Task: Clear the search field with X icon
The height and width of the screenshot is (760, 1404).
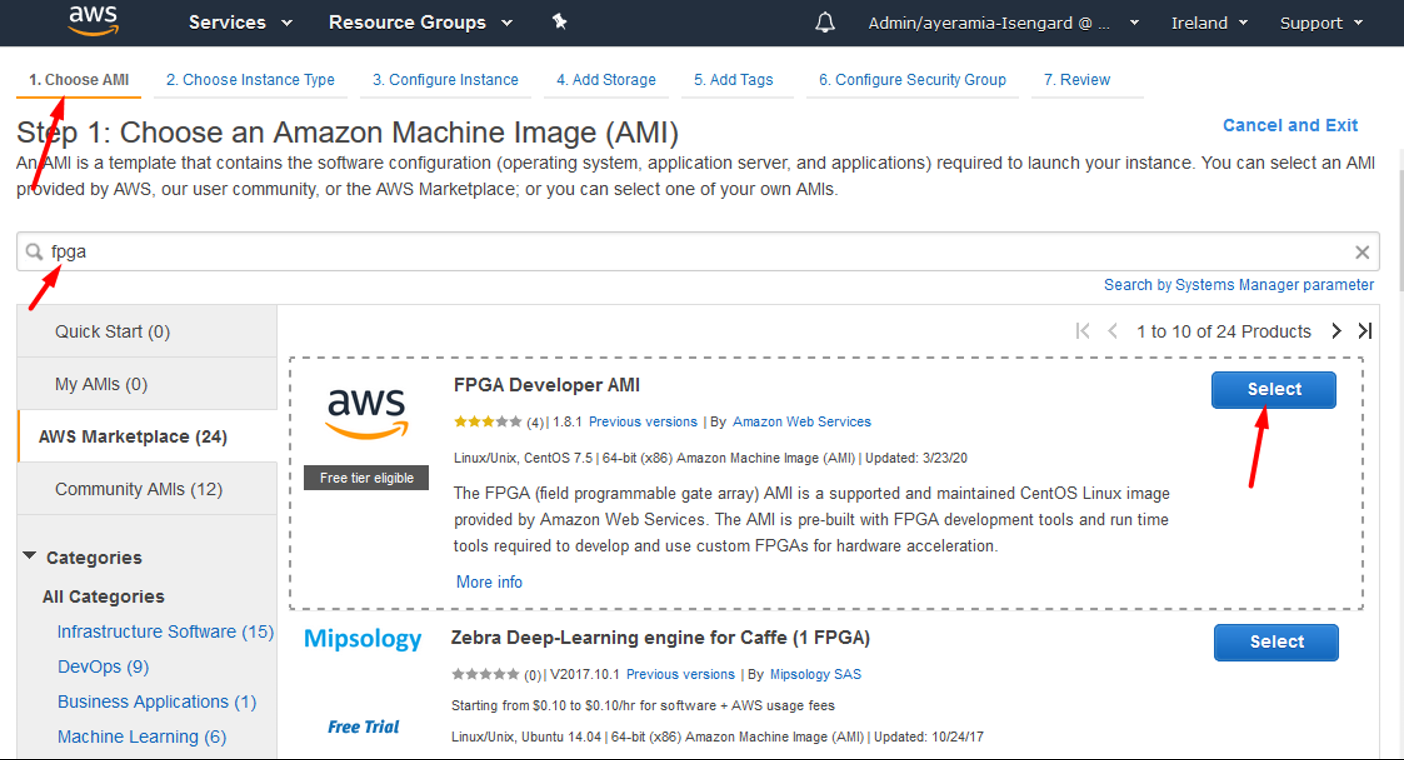Action: coord(1362,252)
